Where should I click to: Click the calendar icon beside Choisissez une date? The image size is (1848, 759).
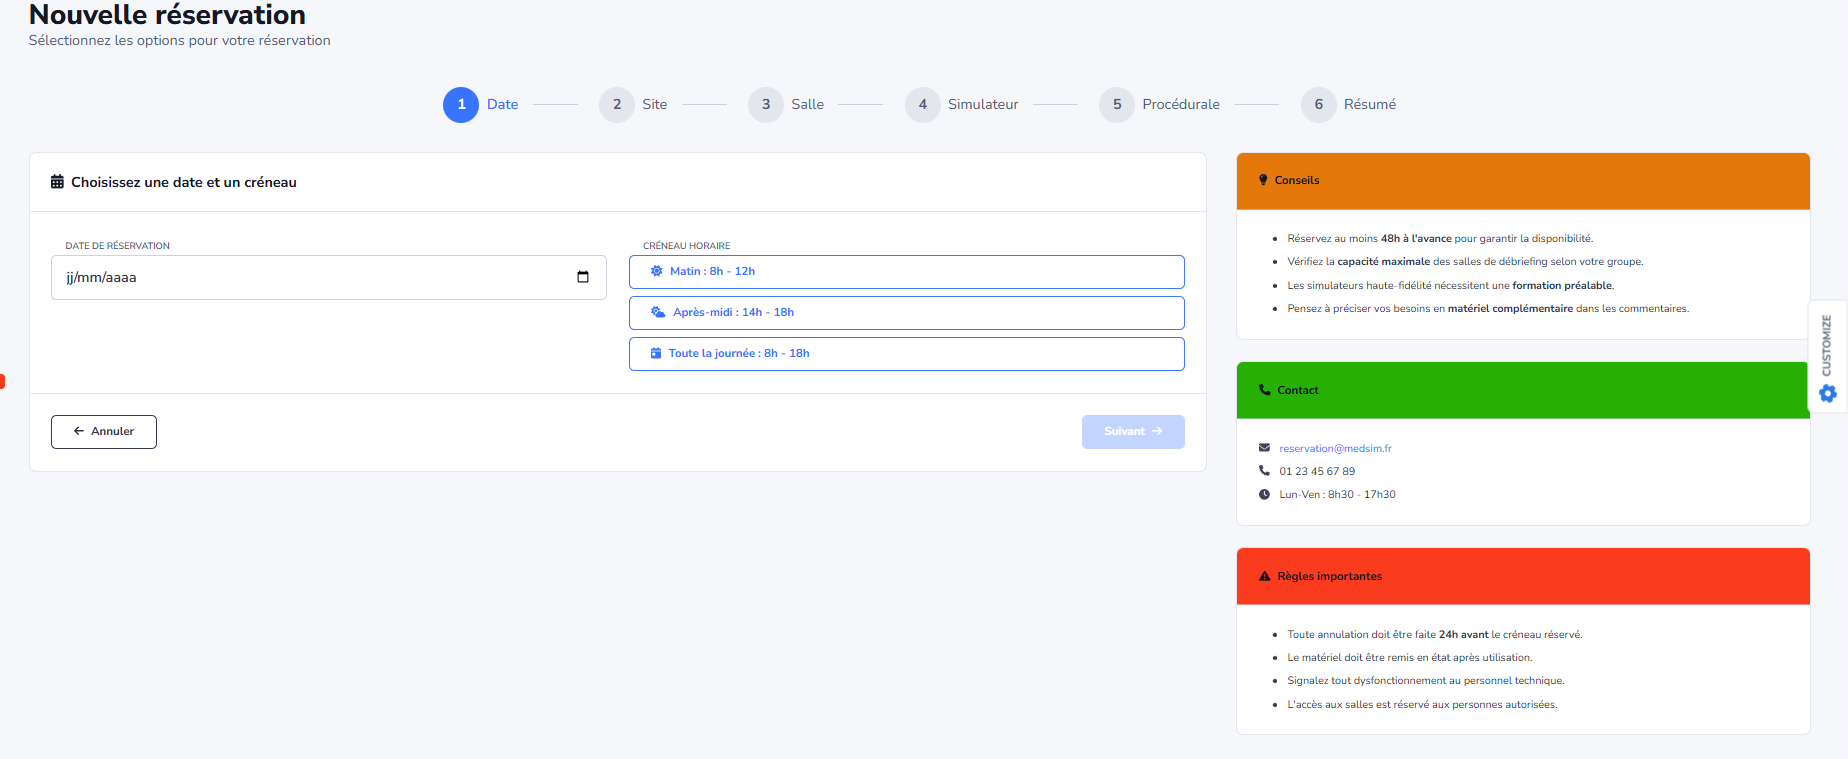(57, 182)
